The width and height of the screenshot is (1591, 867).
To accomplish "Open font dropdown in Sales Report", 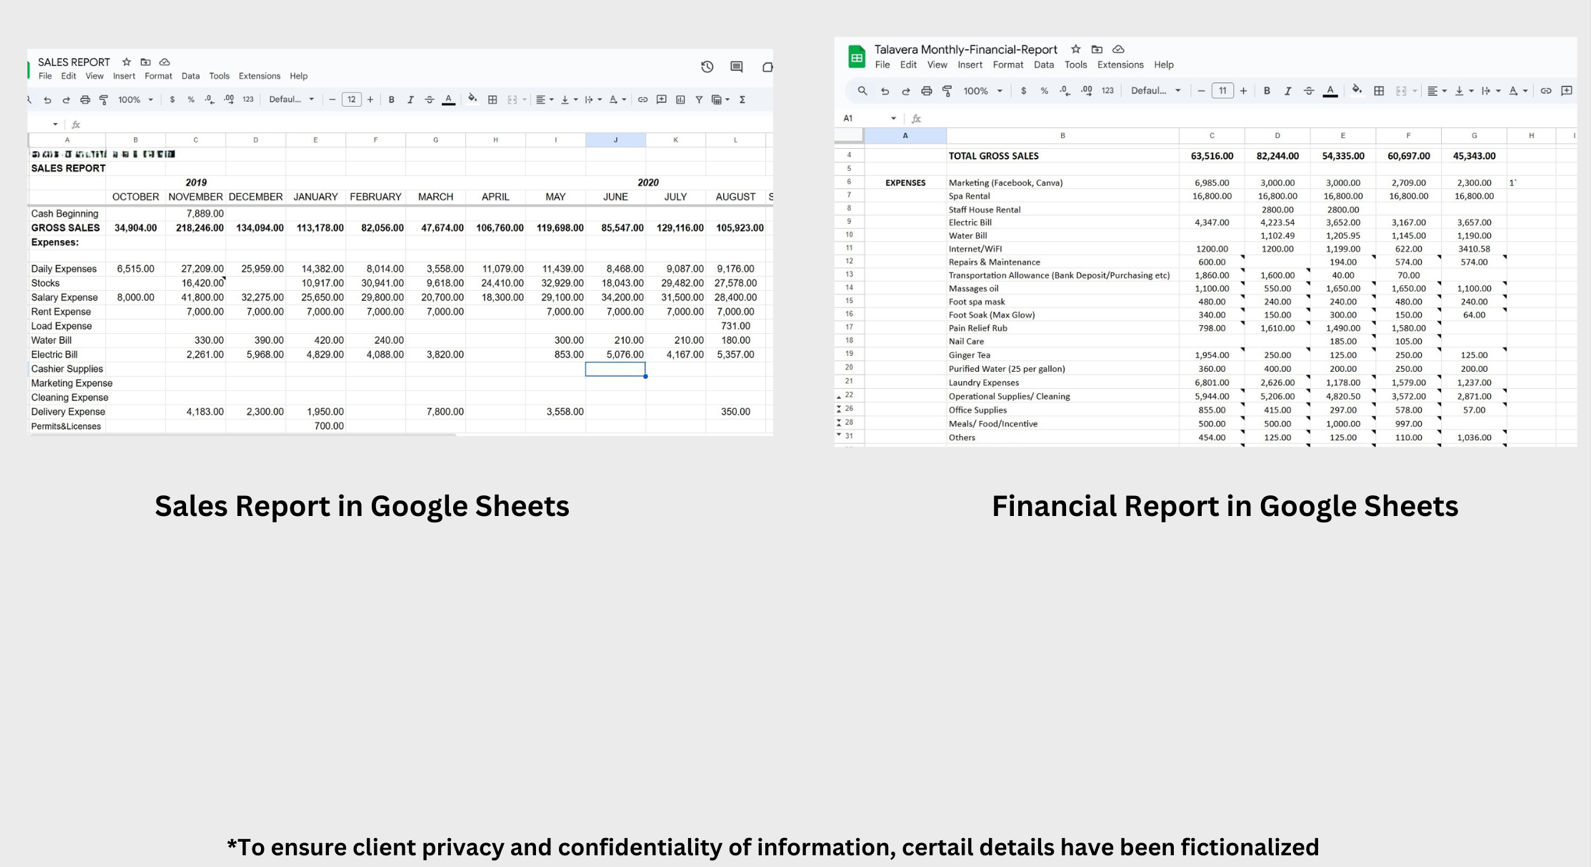I will pyautogui.click(x=291, y=100).
